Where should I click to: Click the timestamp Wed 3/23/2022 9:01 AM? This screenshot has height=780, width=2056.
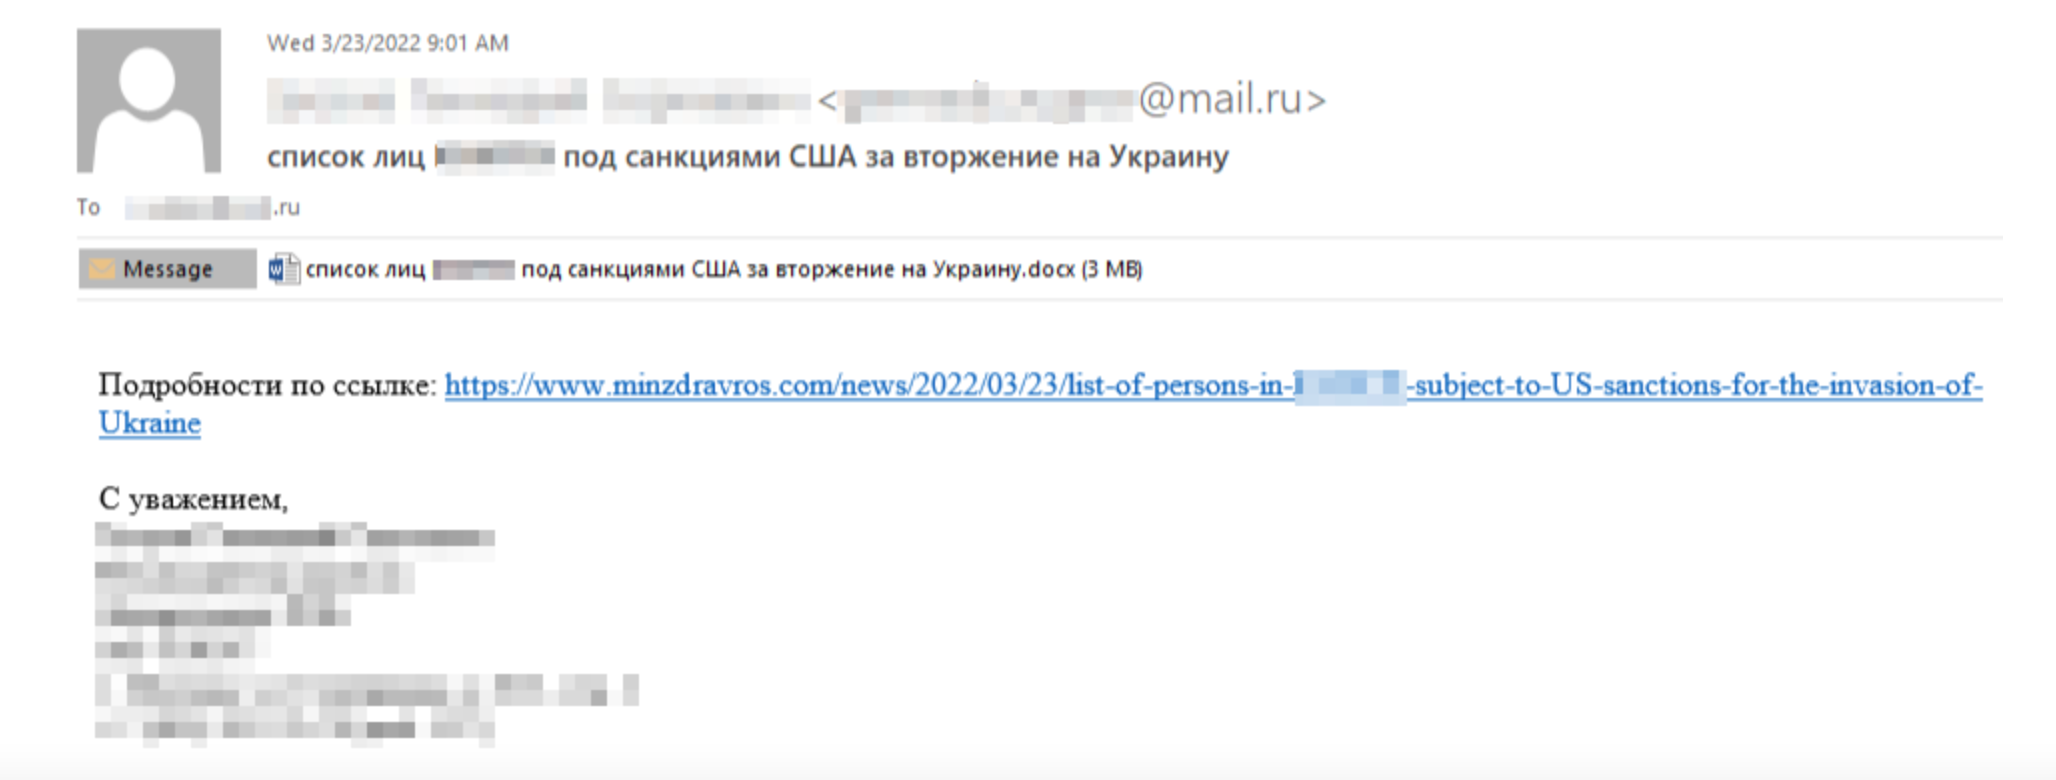[388, 43]
